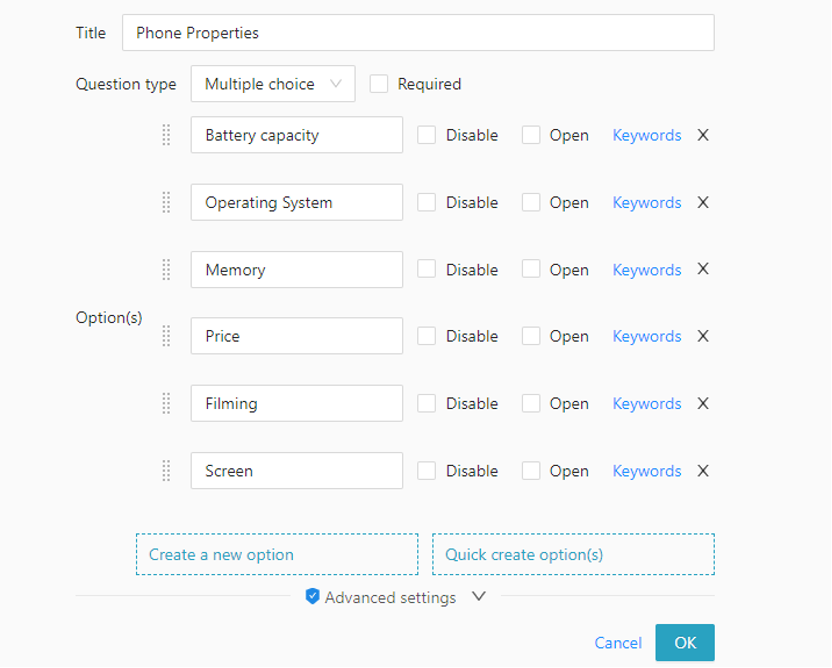Edit the Battery capacity option field
832x668 pixels.
(x=297, y=135)
